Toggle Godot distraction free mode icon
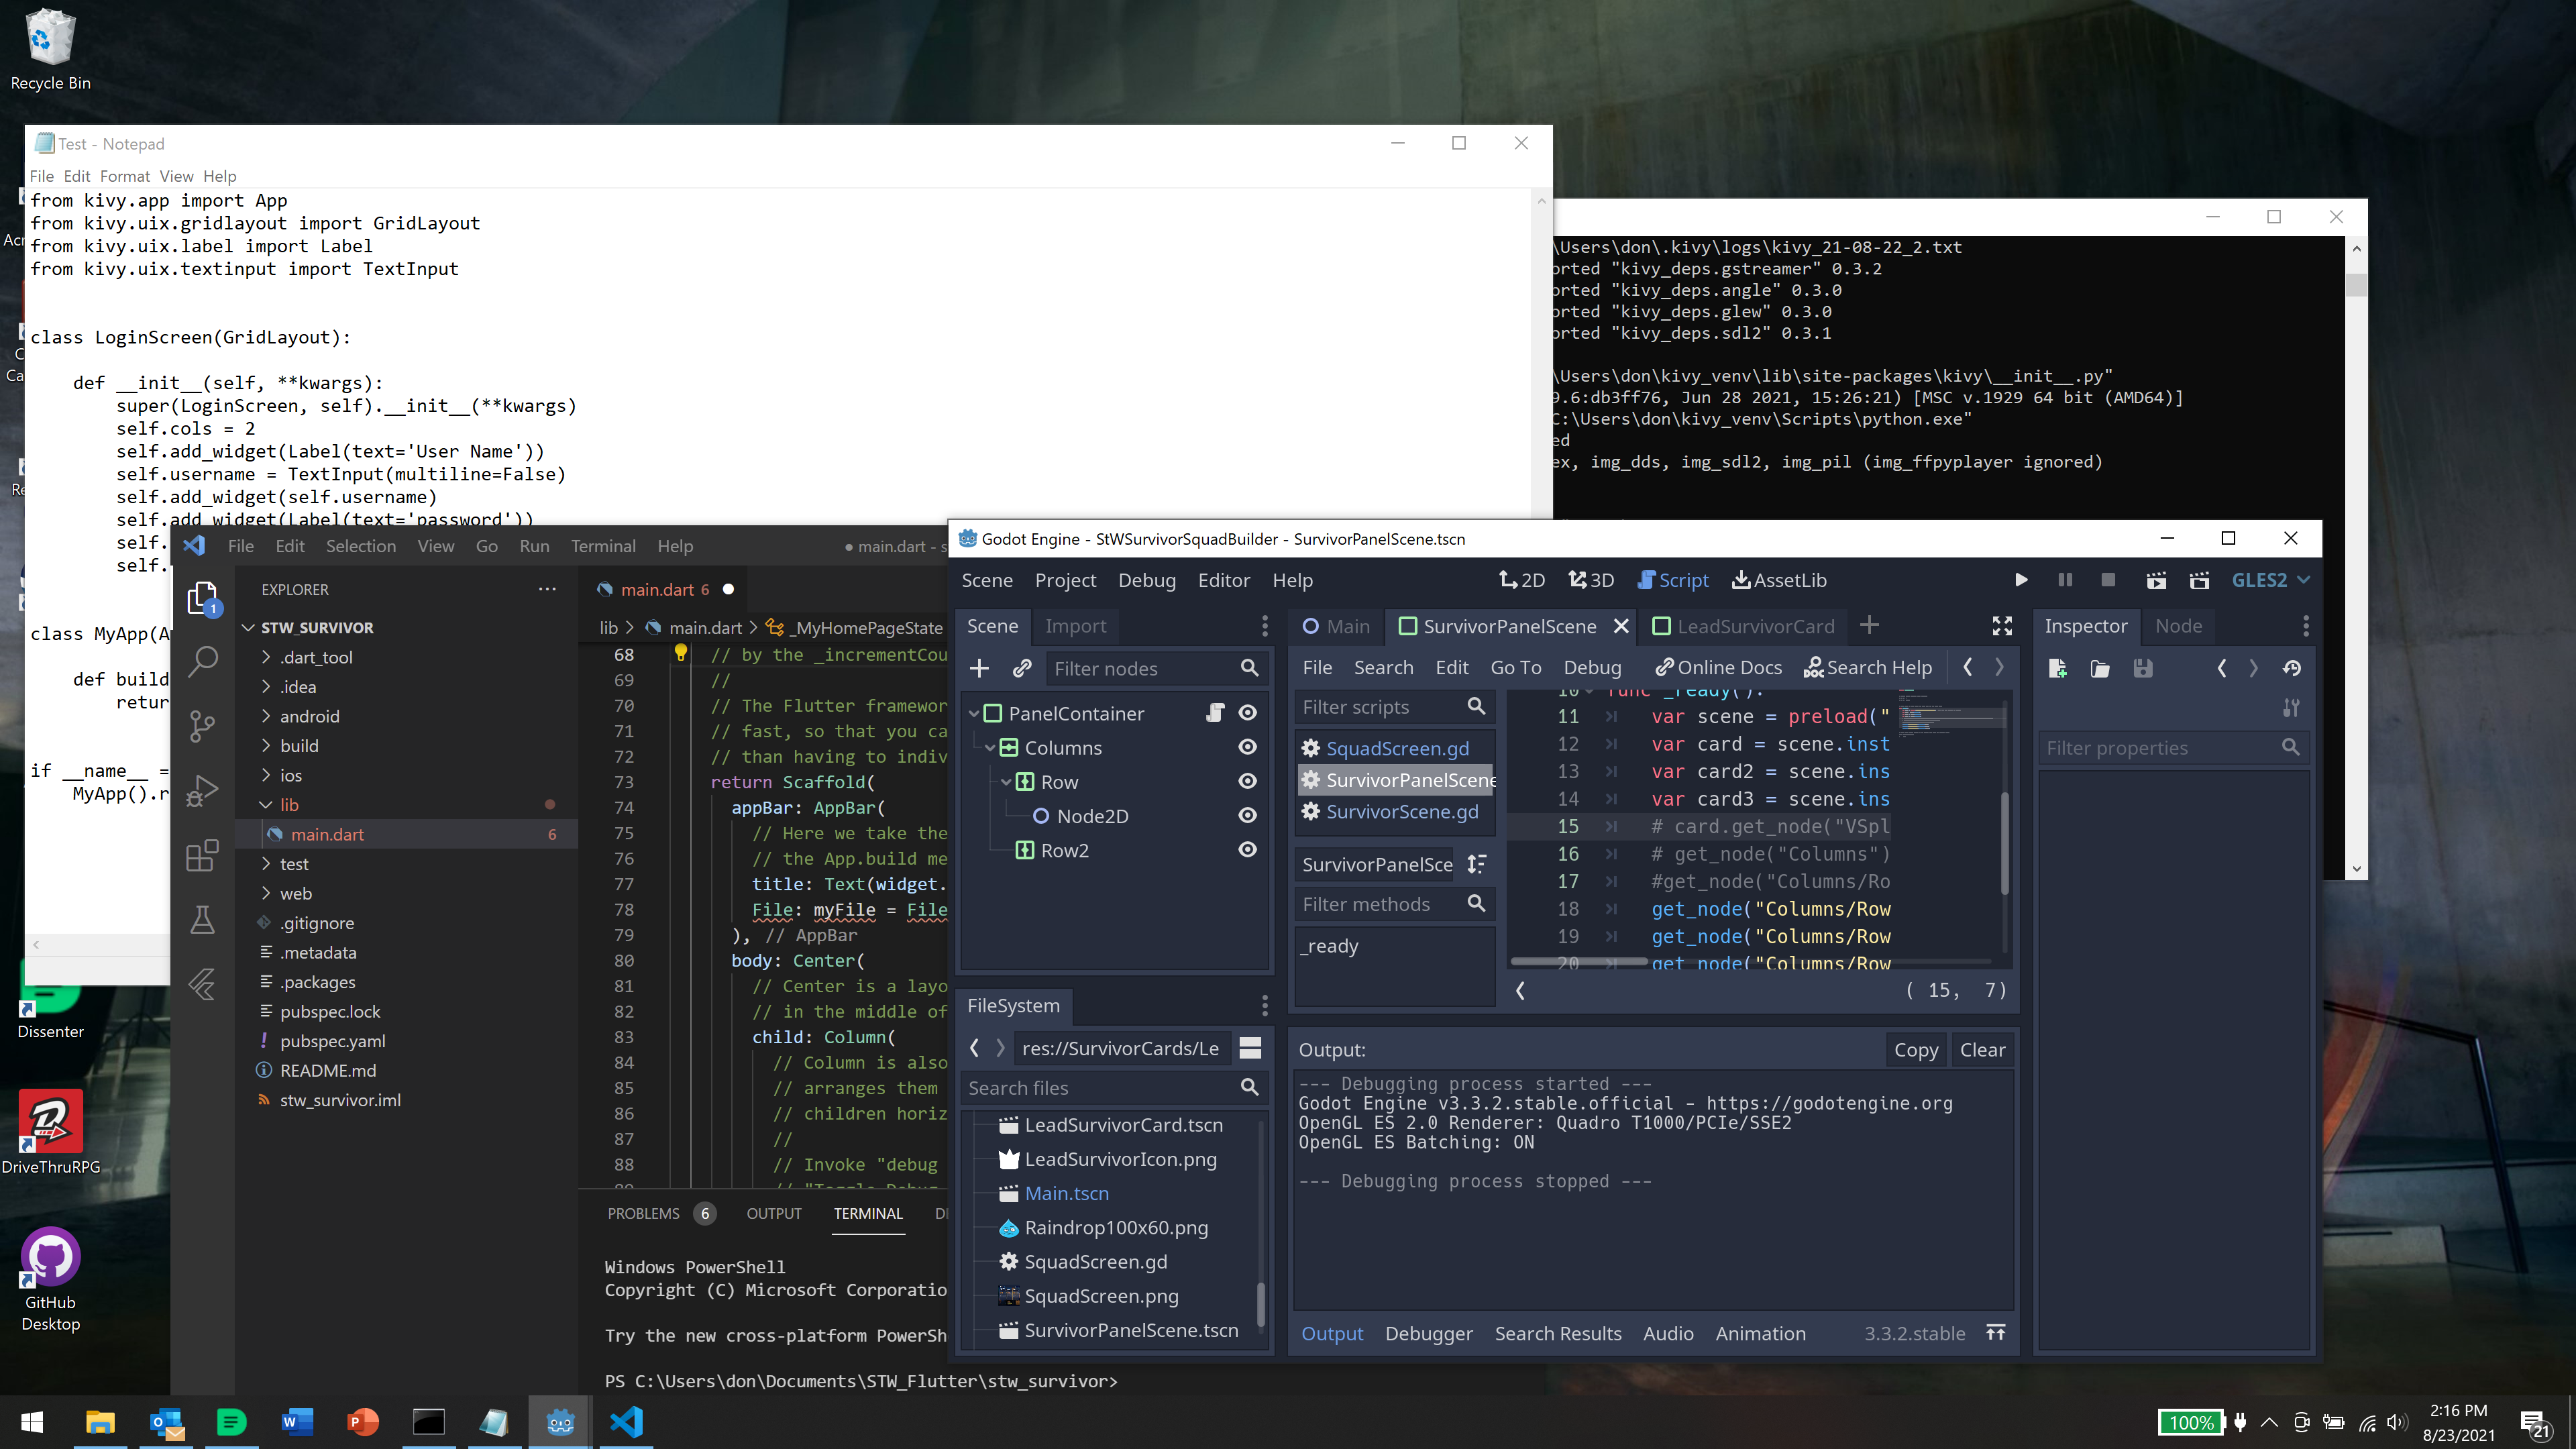2576x1449 pixels. (x=2002, y=626)
